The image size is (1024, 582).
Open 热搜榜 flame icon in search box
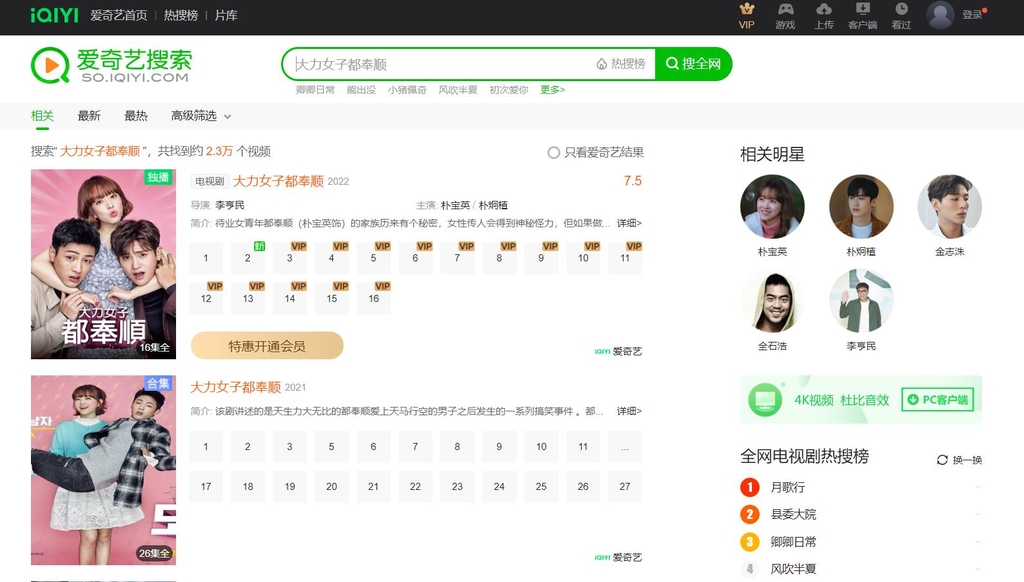[x=602, y=64]
